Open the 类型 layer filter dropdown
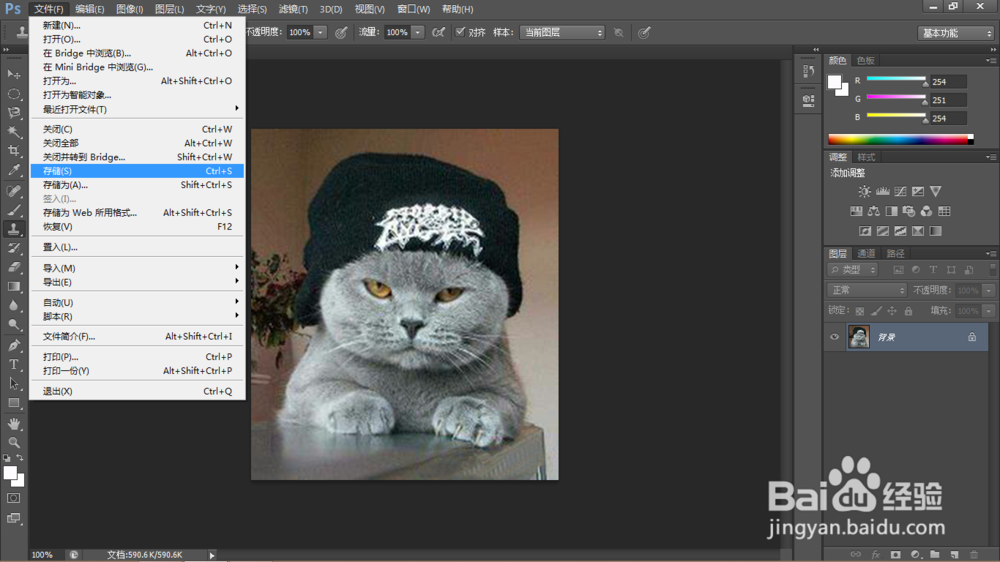1000x562 pixels. (853, 270)
